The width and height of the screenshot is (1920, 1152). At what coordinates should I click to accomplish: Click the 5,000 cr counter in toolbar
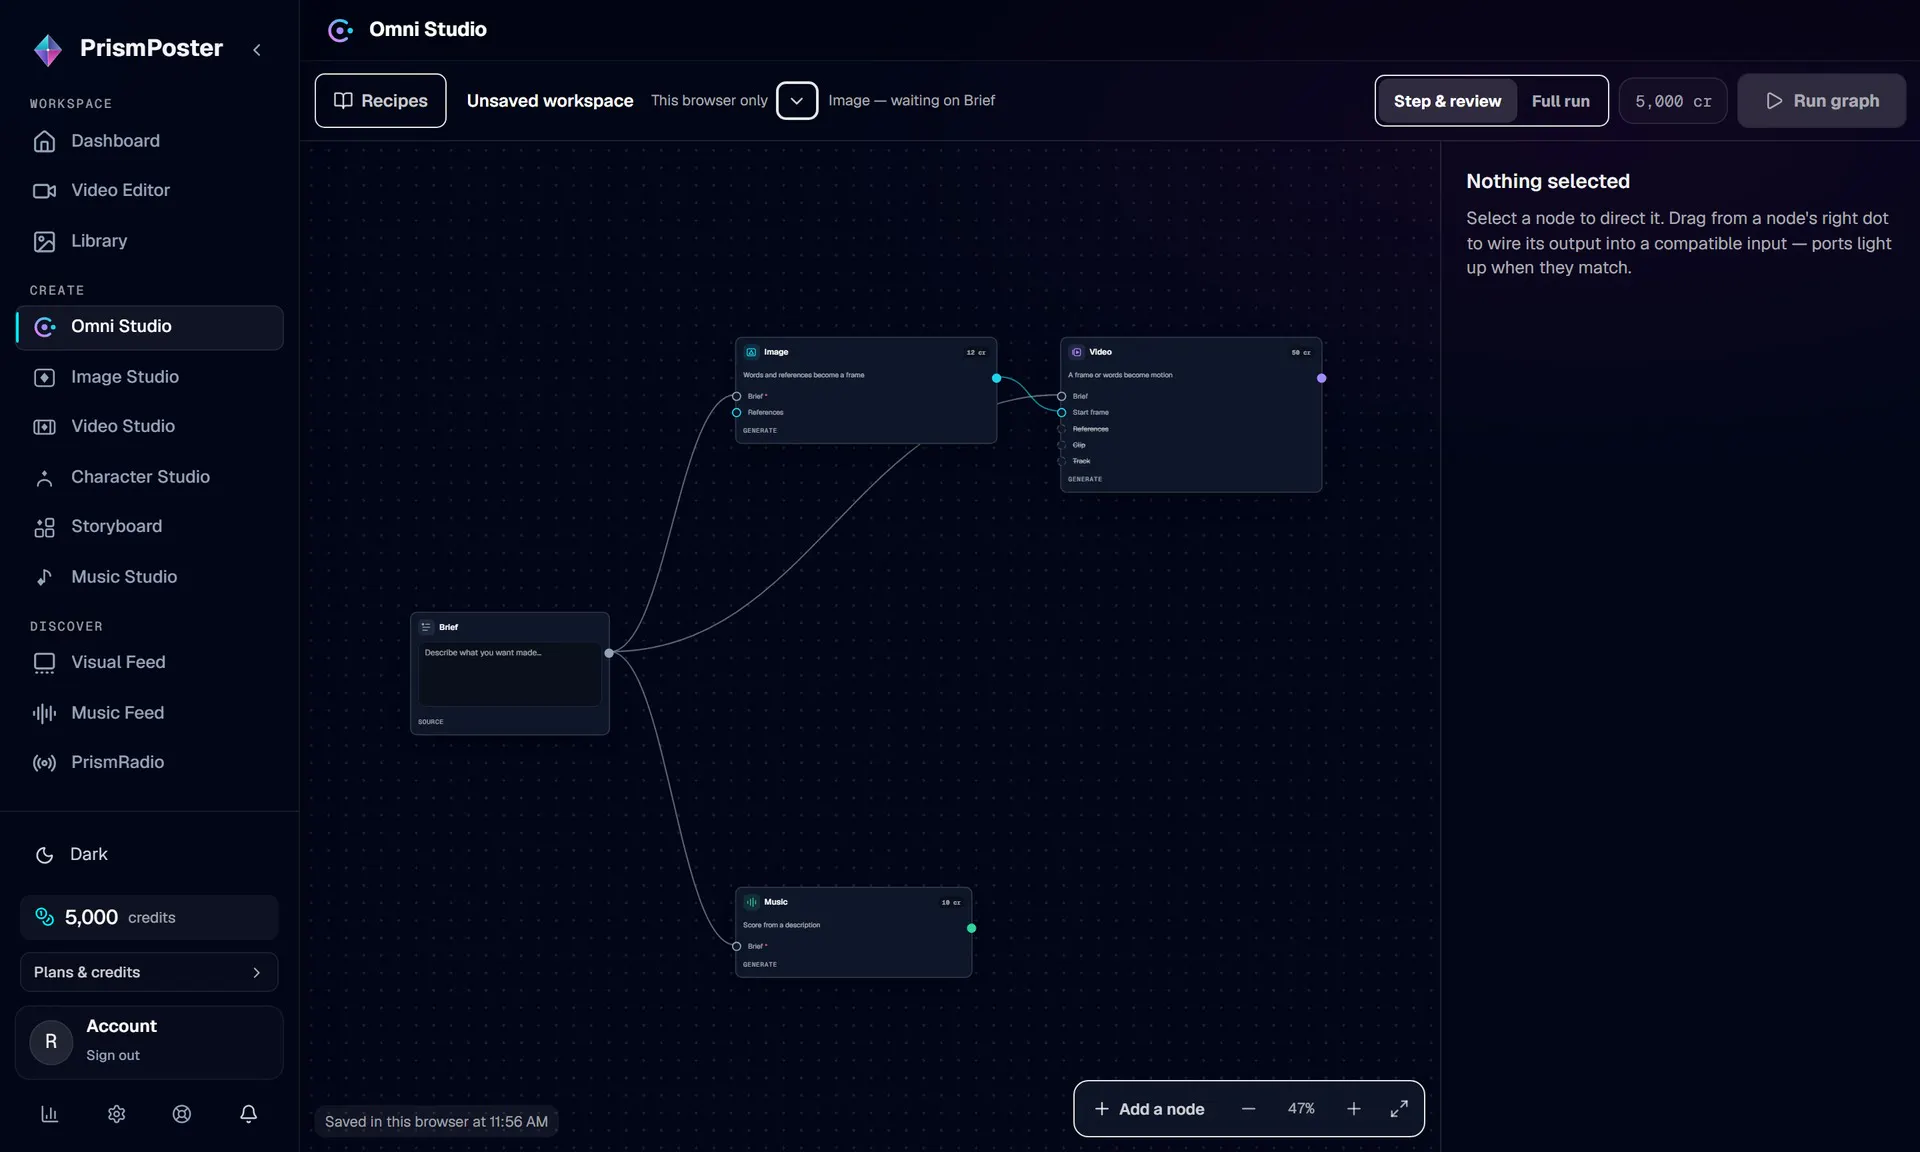(x=1673, y=101)
